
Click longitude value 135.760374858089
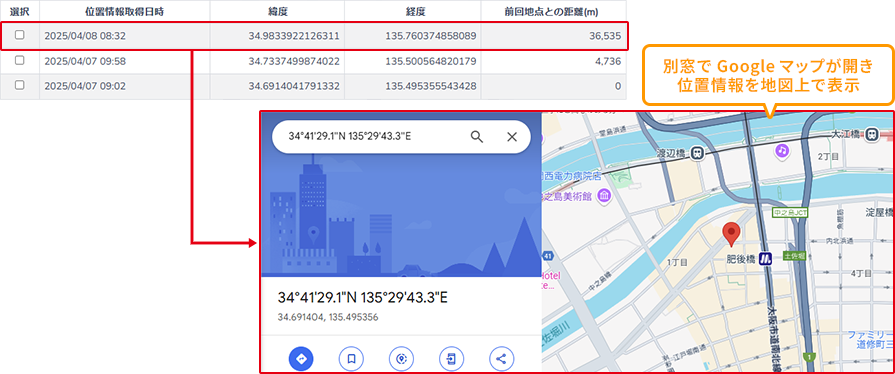[x=431, y=36]
